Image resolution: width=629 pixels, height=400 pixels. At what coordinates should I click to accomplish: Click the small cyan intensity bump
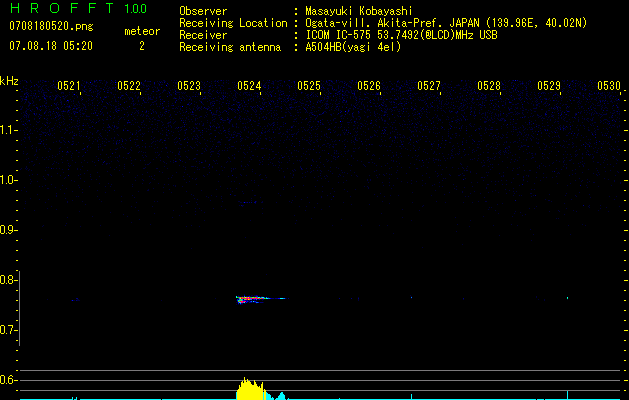[x=282, y=396]
